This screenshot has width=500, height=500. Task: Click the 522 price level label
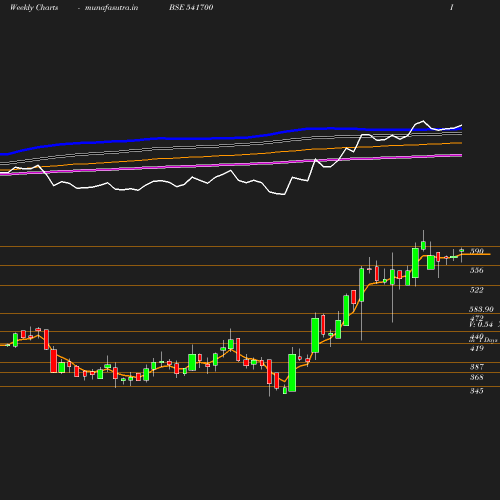(x=477, y=290)
